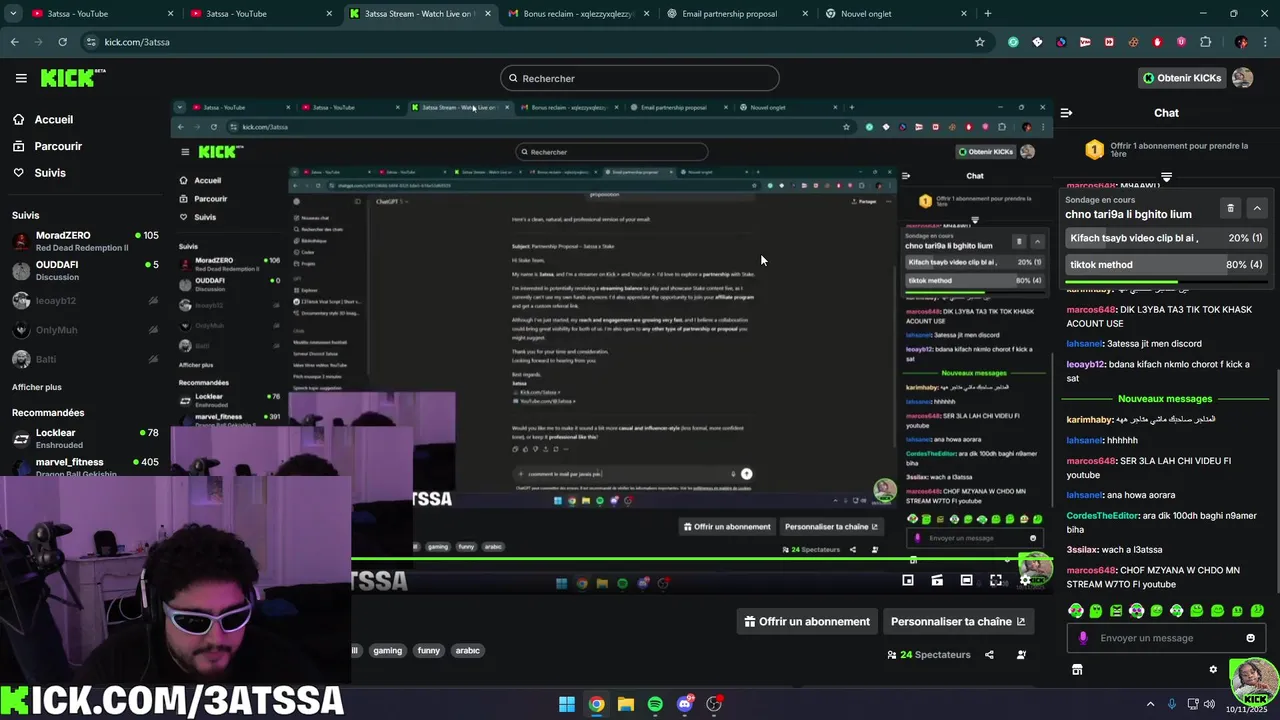Go to Accueil in the sidebar
1280x720 pixels.
point(42,119)
